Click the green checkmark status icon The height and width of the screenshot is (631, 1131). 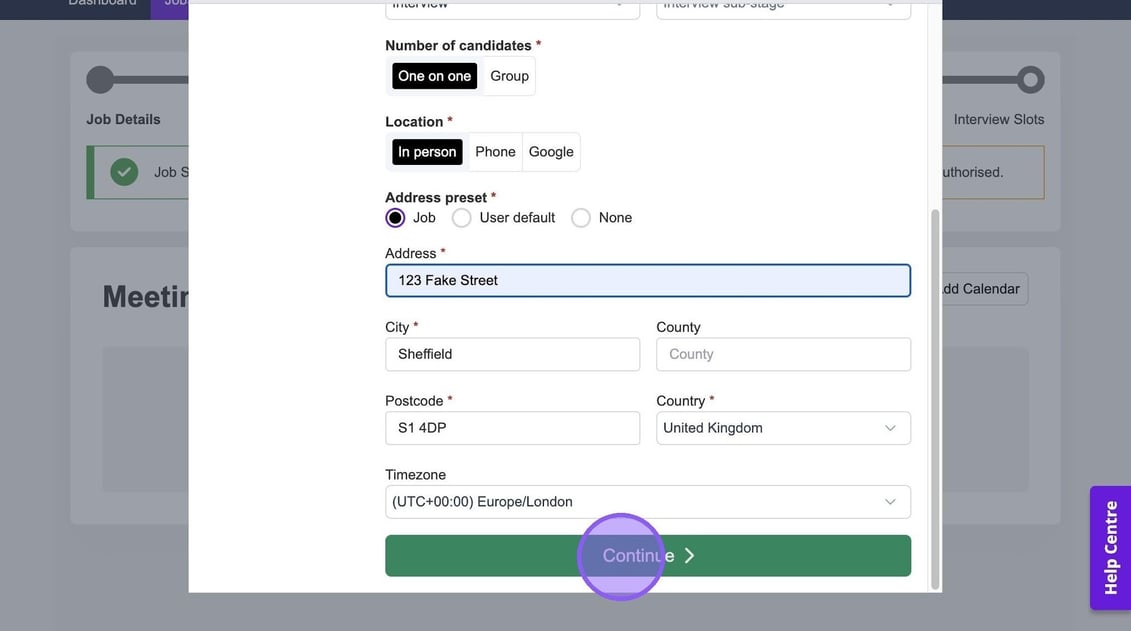click(124, 172)
